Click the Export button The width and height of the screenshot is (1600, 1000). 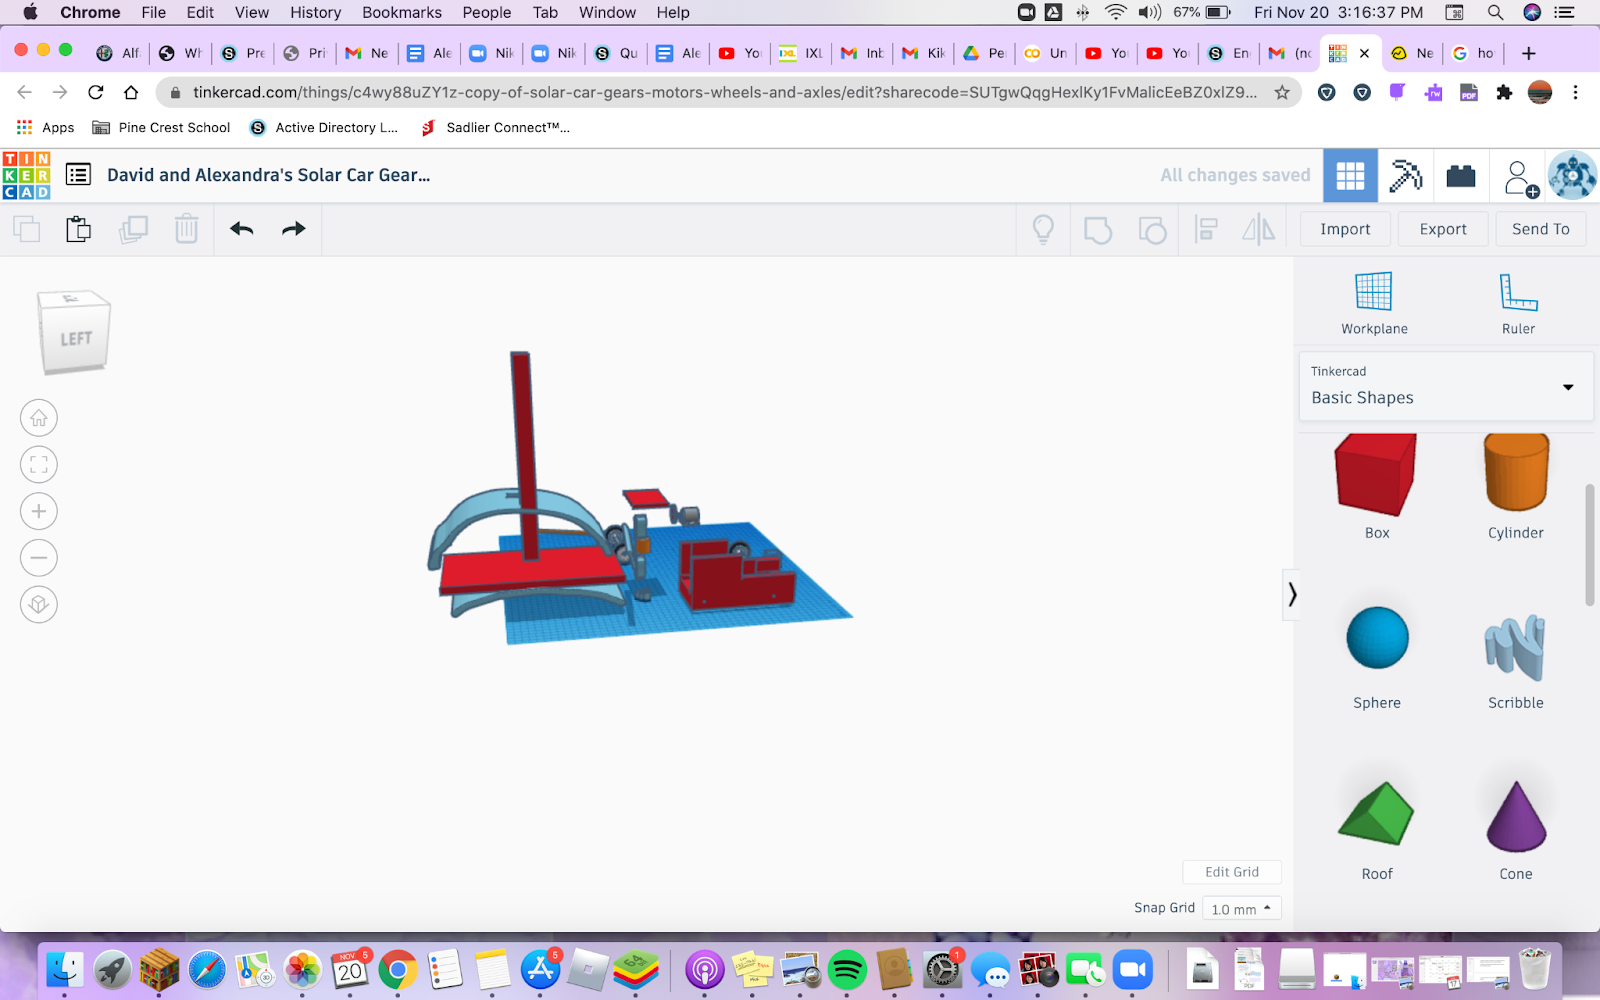[1442, 229]
